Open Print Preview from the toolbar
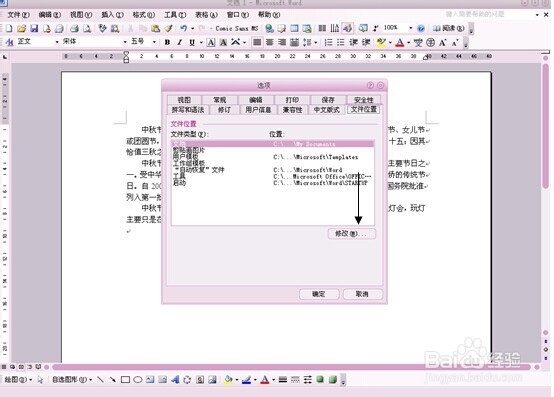The height and width of the screenshot is (397, 554). pyautogui.click(x=87, y=28)
